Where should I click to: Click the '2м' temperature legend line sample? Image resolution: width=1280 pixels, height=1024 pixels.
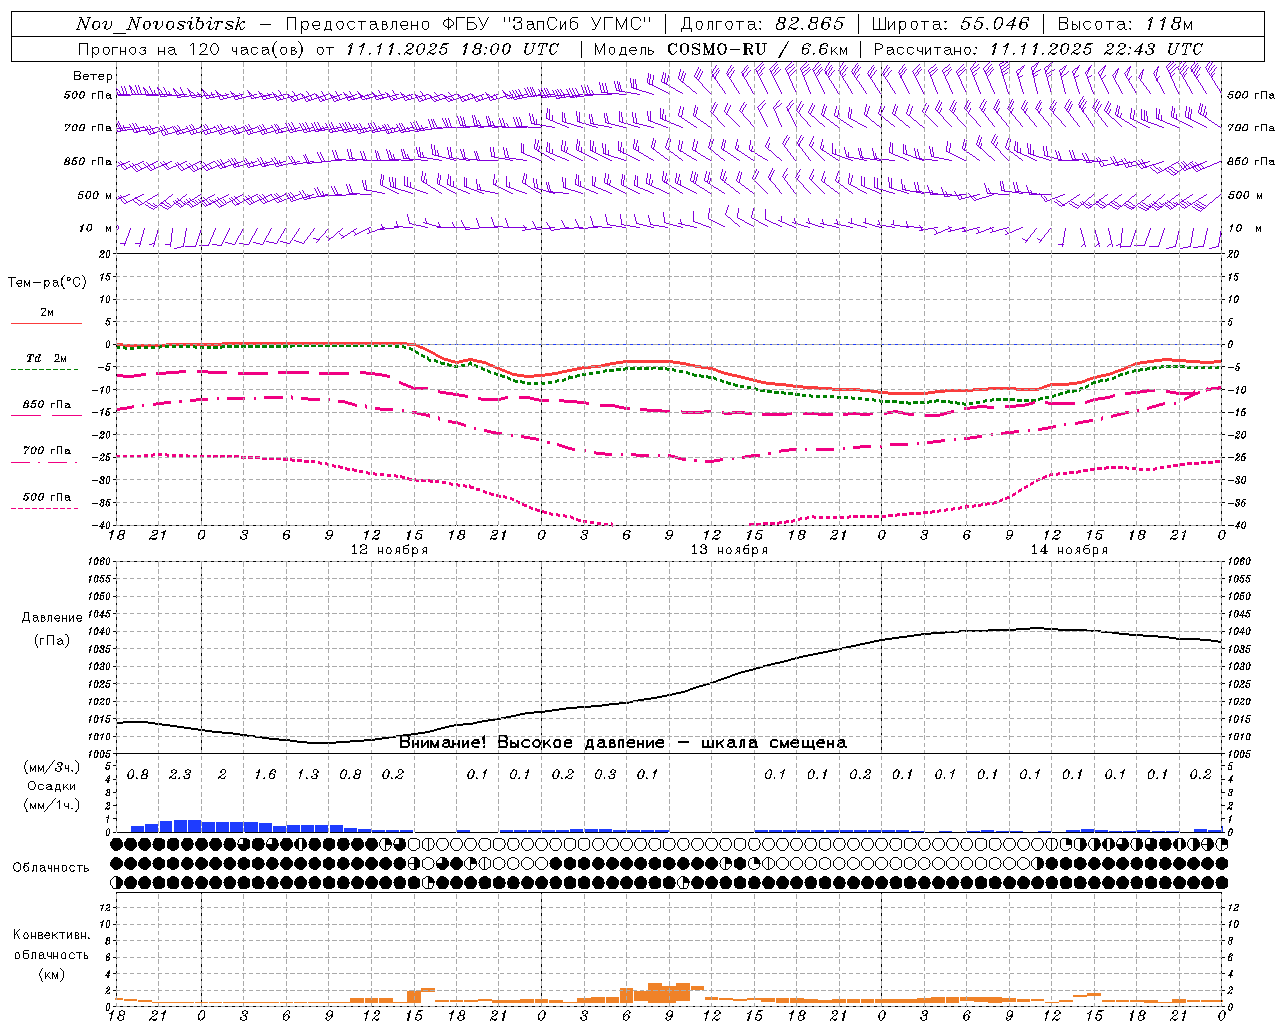coord(46,323)
